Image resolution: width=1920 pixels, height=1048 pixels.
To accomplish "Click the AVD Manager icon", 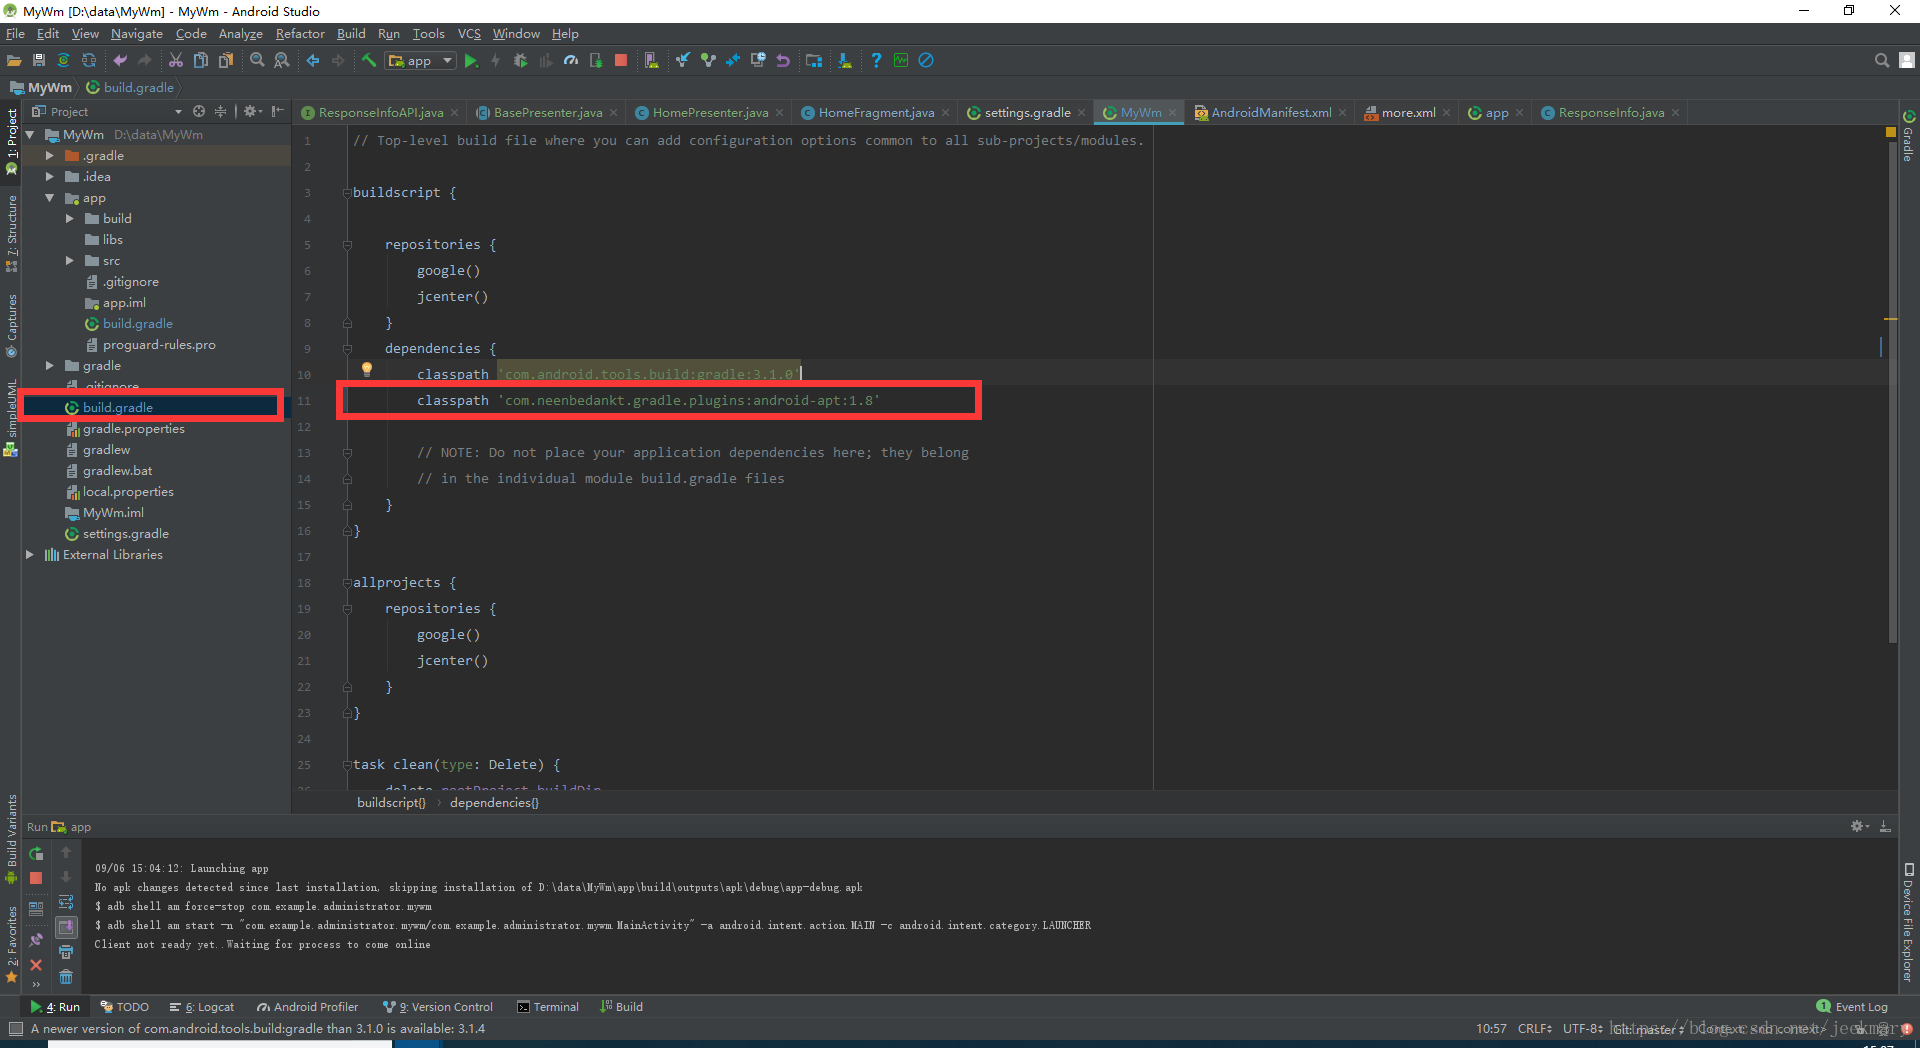I will 651,61.
